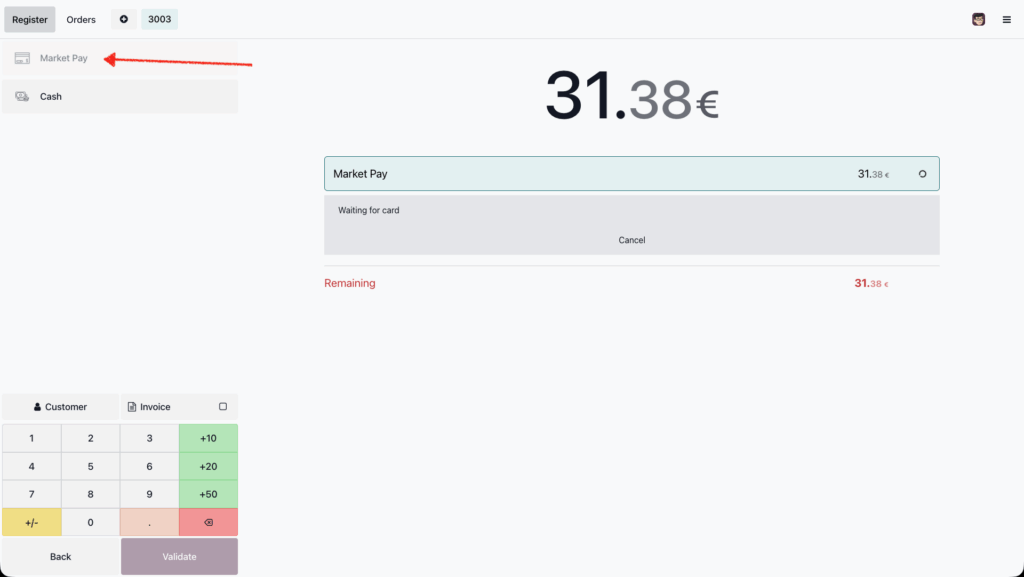Screen dimensions: 1024x577
Task: Click the red Remaining label
Action: tap(350, 283)
